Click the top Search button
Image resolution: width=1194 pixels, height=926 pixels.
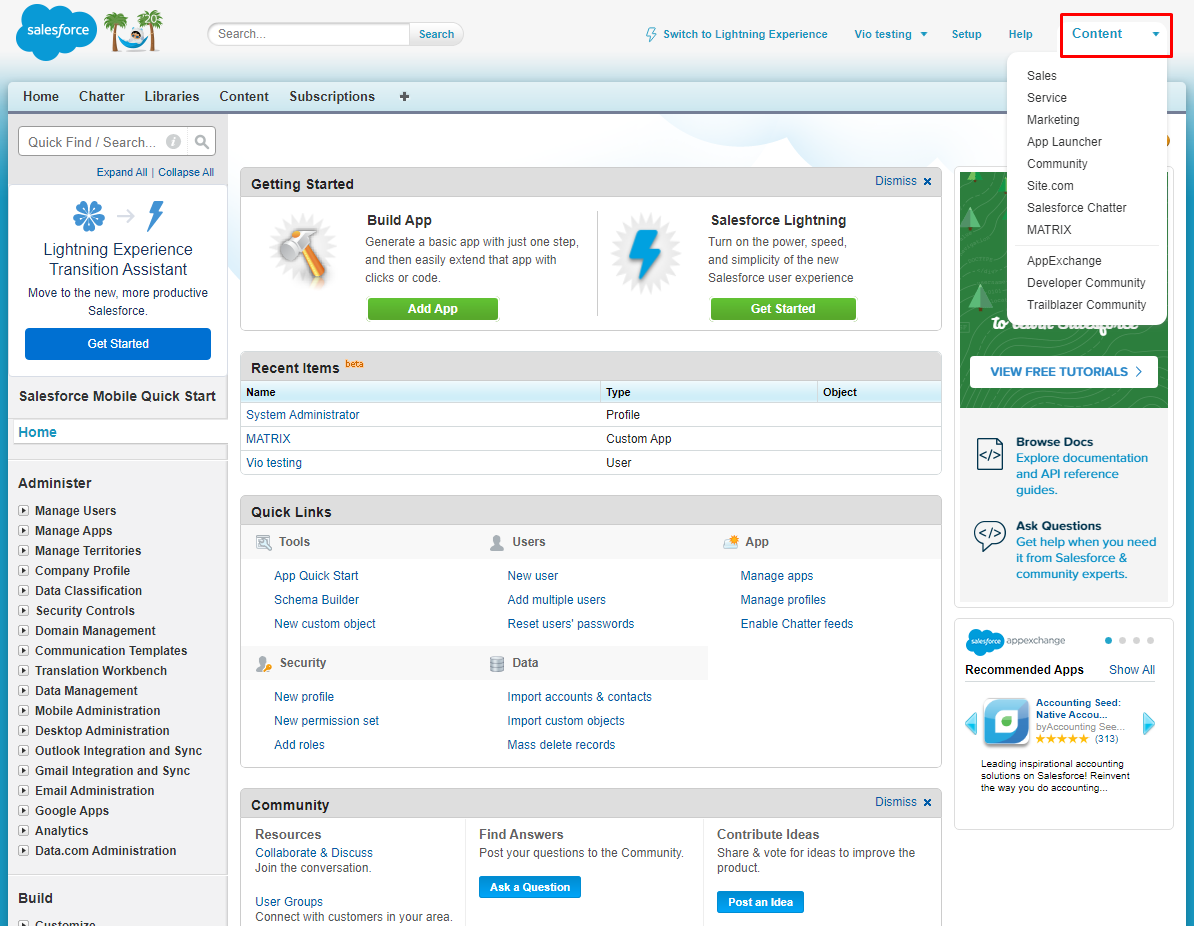[436, 34]
